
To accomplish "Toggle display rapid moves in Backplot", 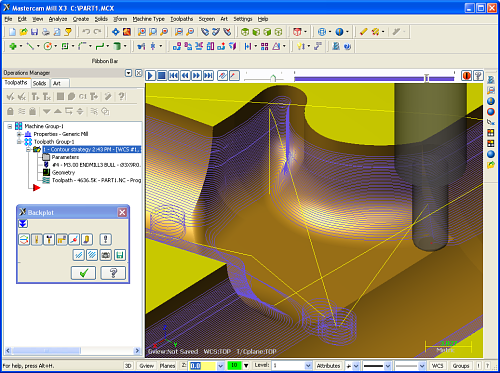I will click(62, 239).
